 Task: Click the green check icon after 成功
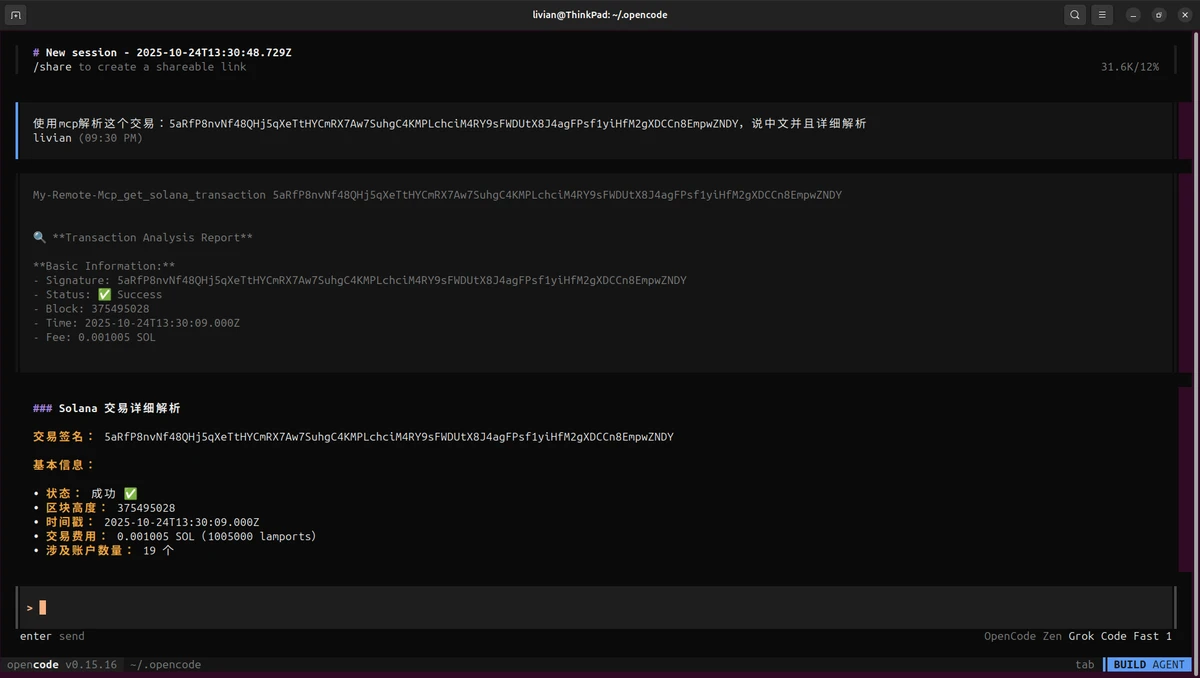(130, 494)
